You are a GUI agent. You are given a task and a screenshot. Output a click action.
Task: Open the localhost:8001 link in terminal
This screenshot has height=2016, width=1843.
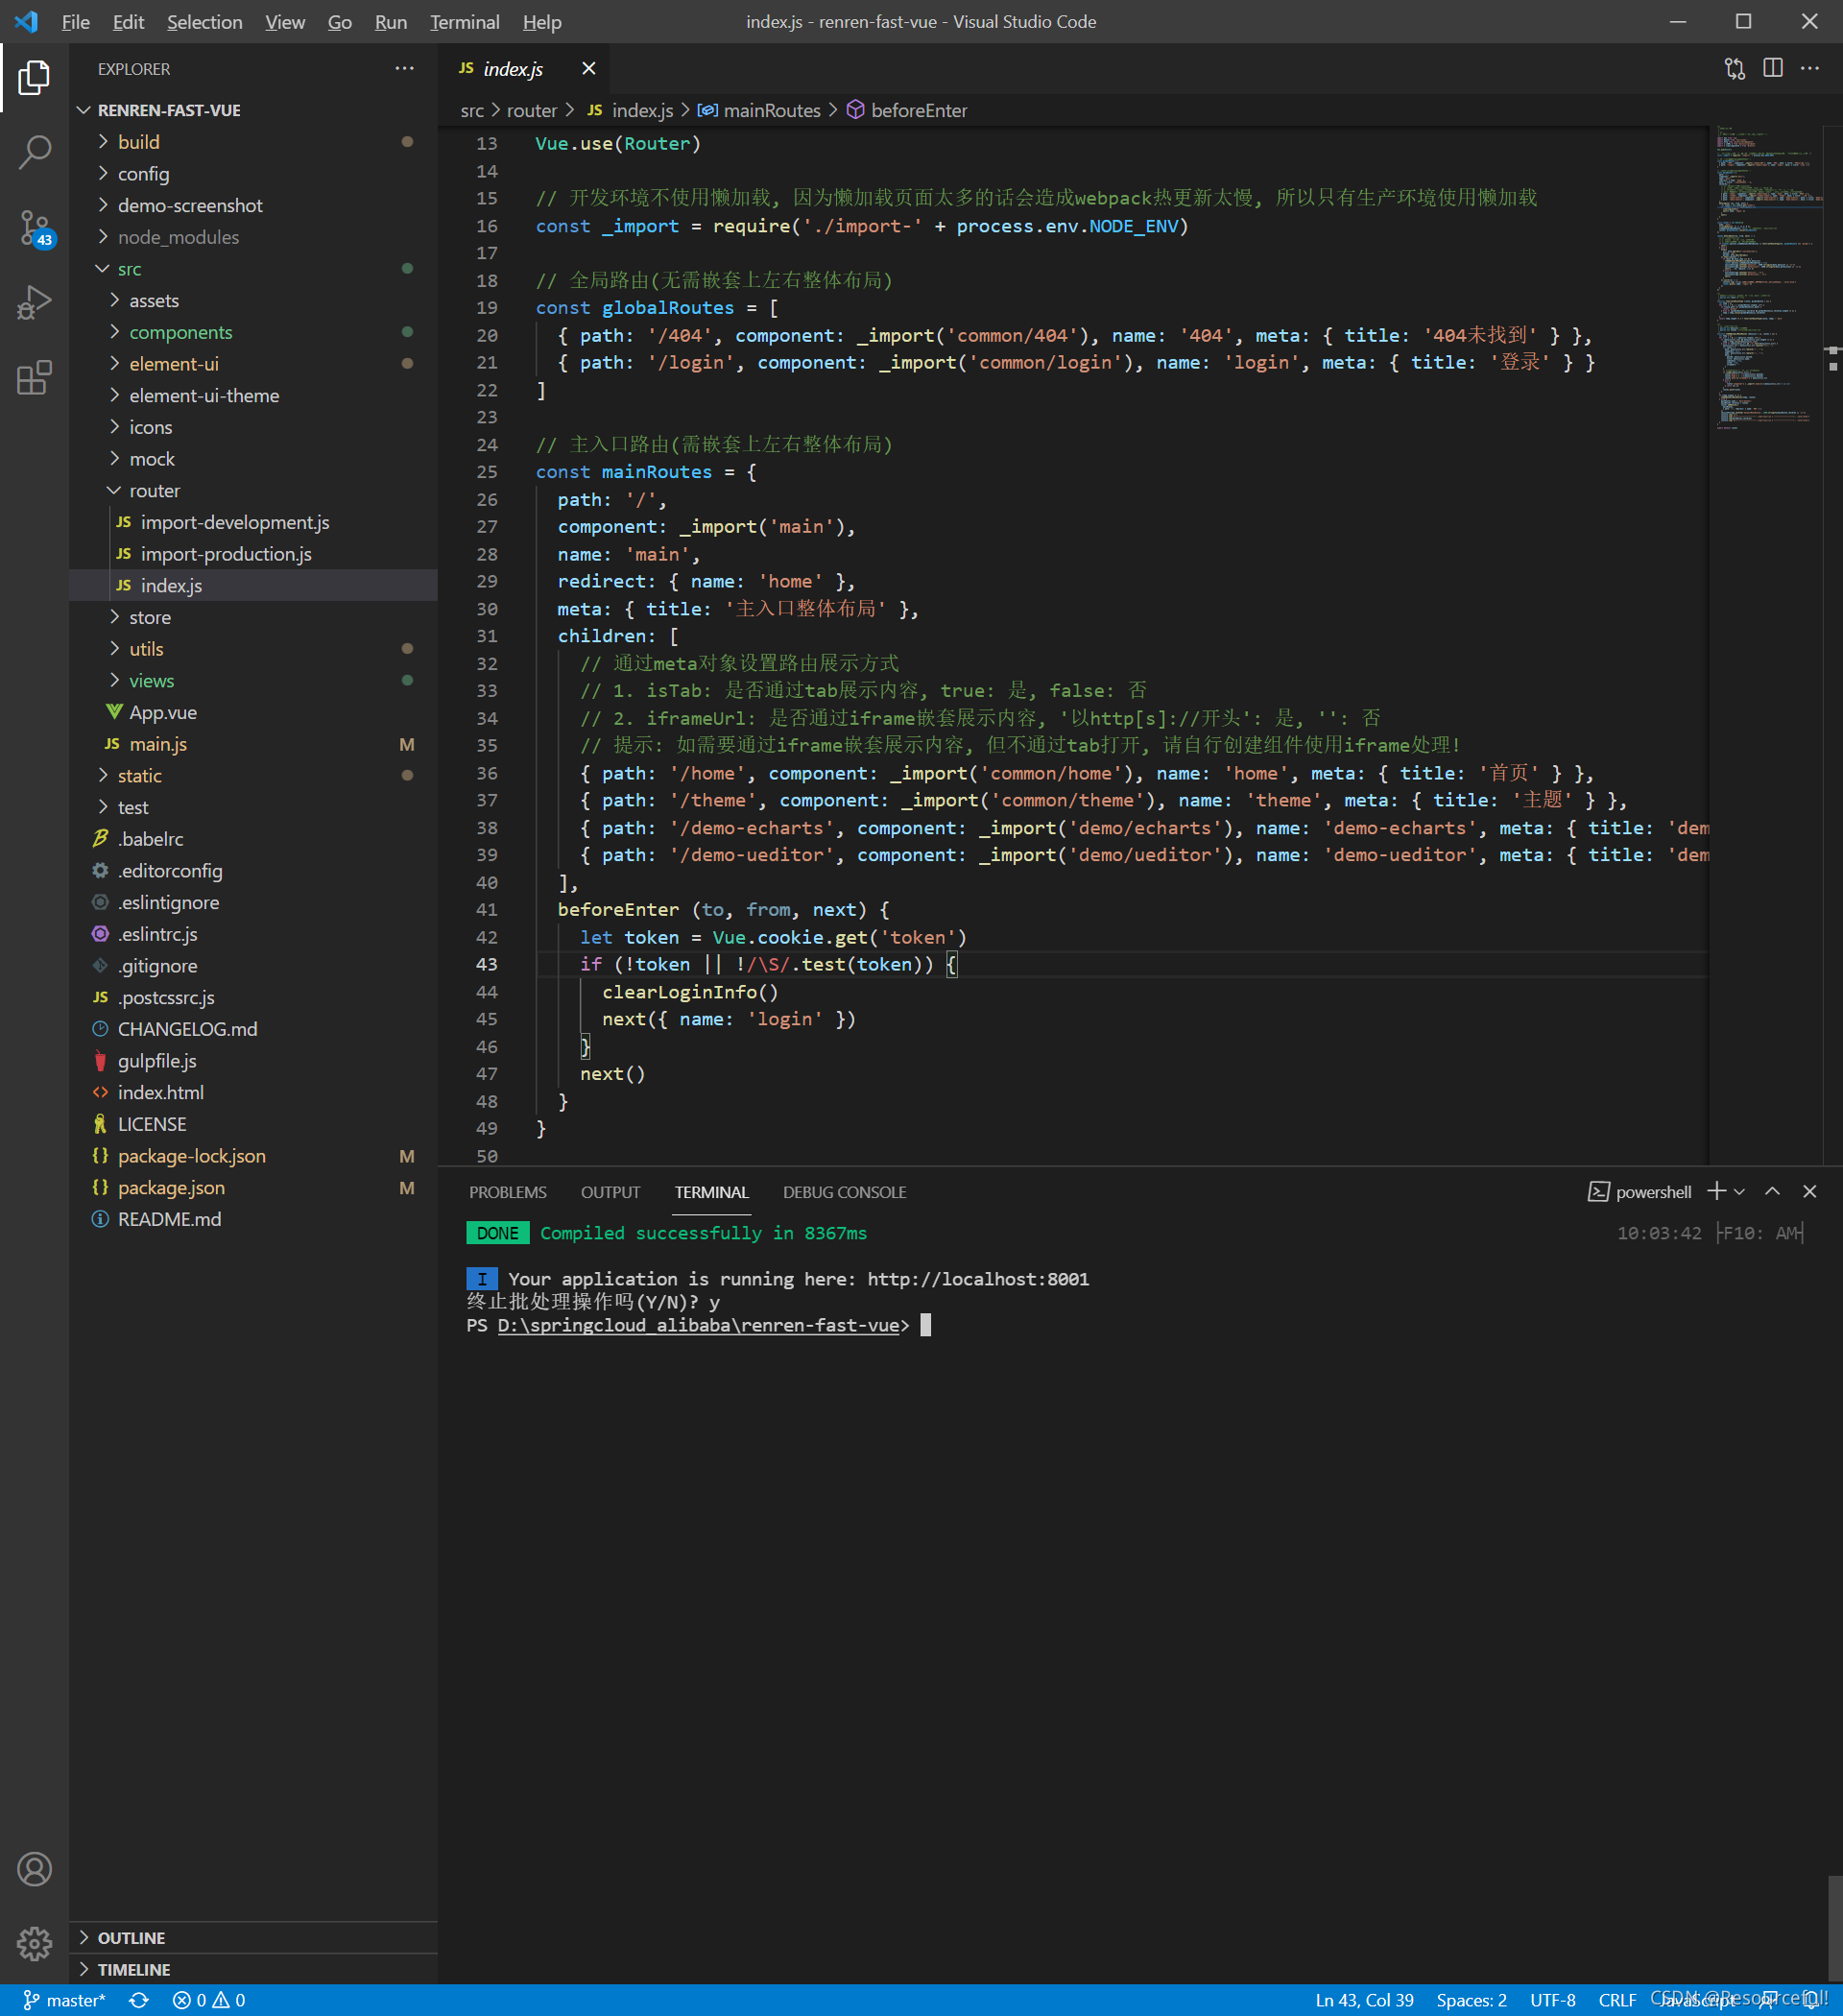[978, 1279]
